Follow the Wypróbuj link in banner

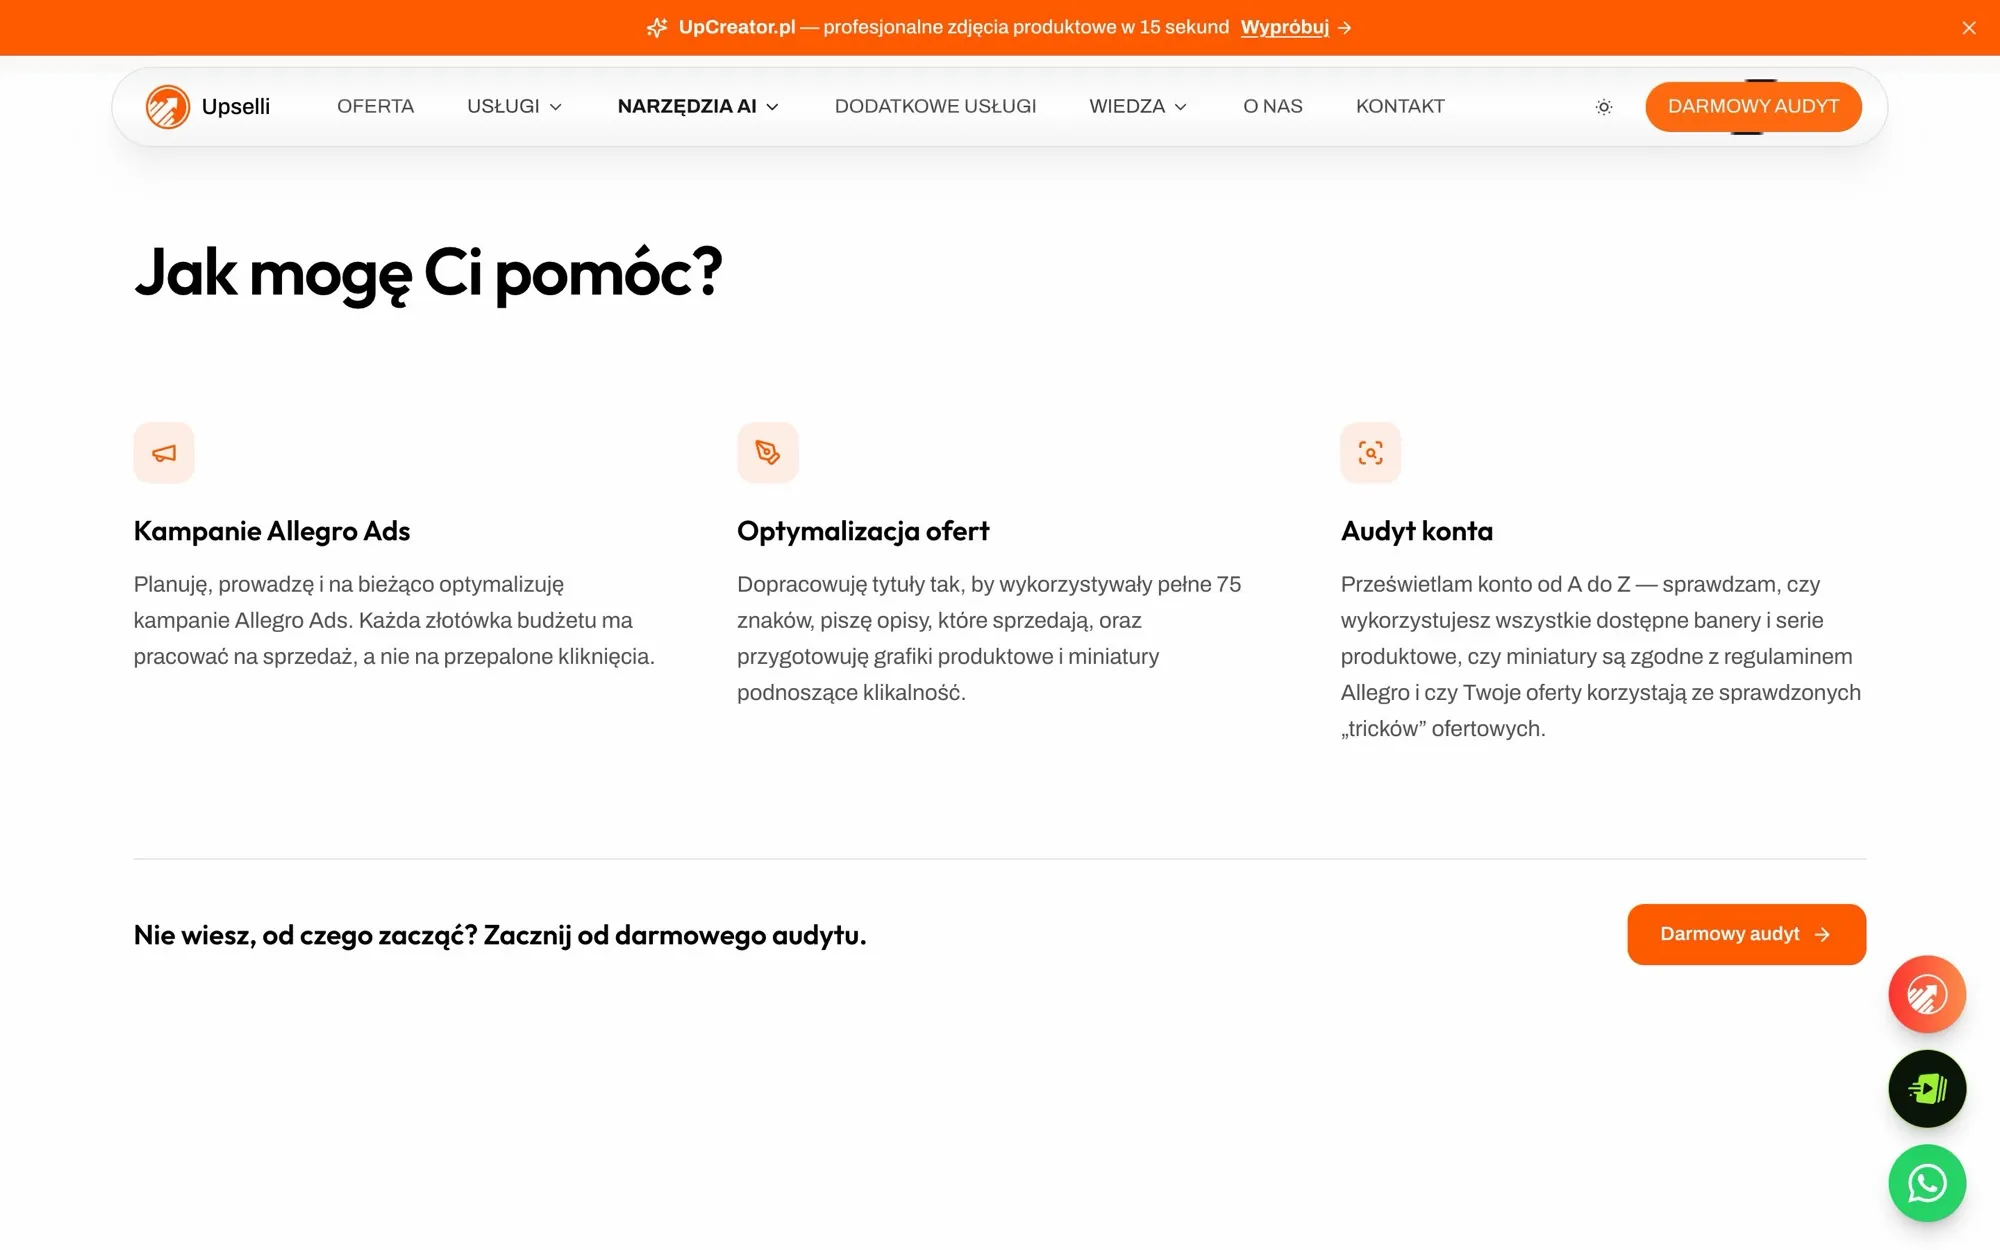click(x=1284, y=28)
